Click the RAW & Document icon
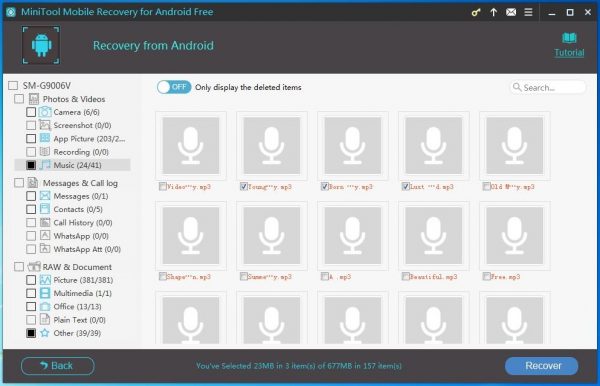600x386 pixels. coord(34,266)
